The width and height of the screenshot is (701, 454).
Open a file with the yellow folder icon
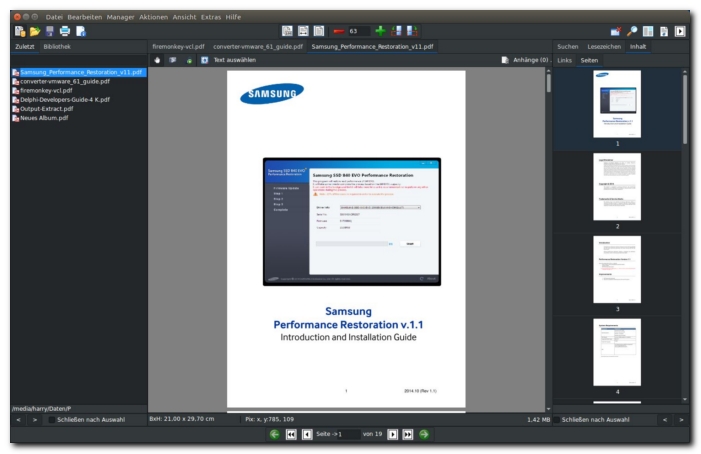pos(35,31)
